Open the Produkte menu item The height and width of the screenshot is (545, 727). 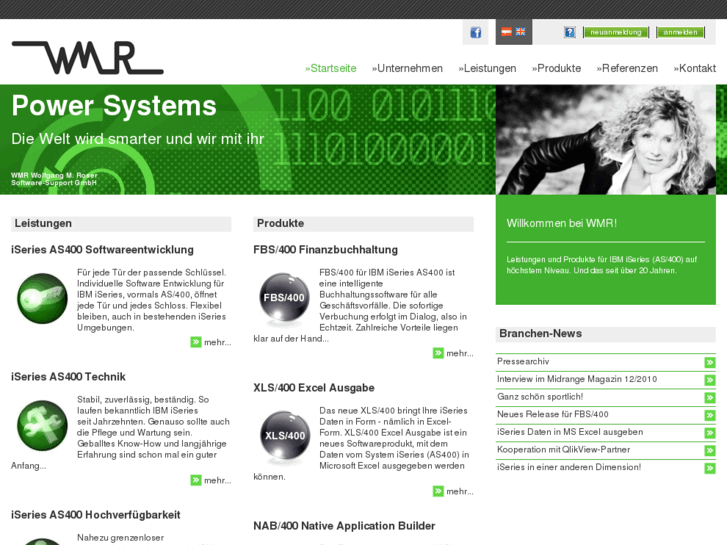pyautogui.click(x=556, y=68)
